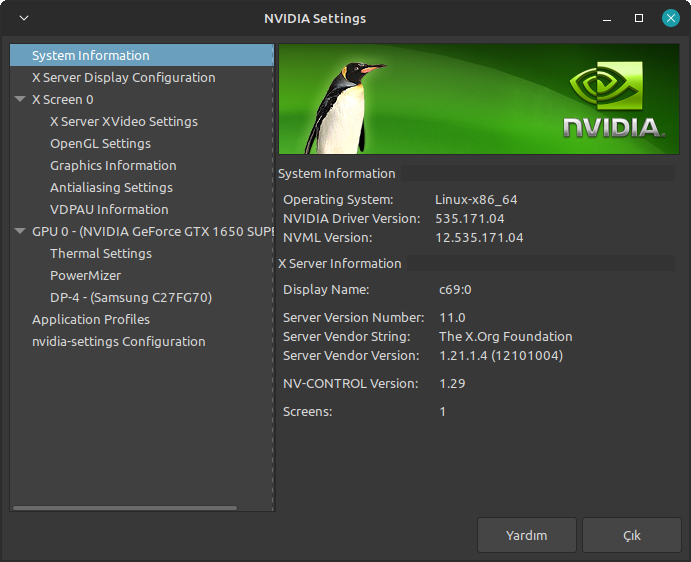
Task: Minimize the NVIDIA Settings window
Action: coord(607,19)
